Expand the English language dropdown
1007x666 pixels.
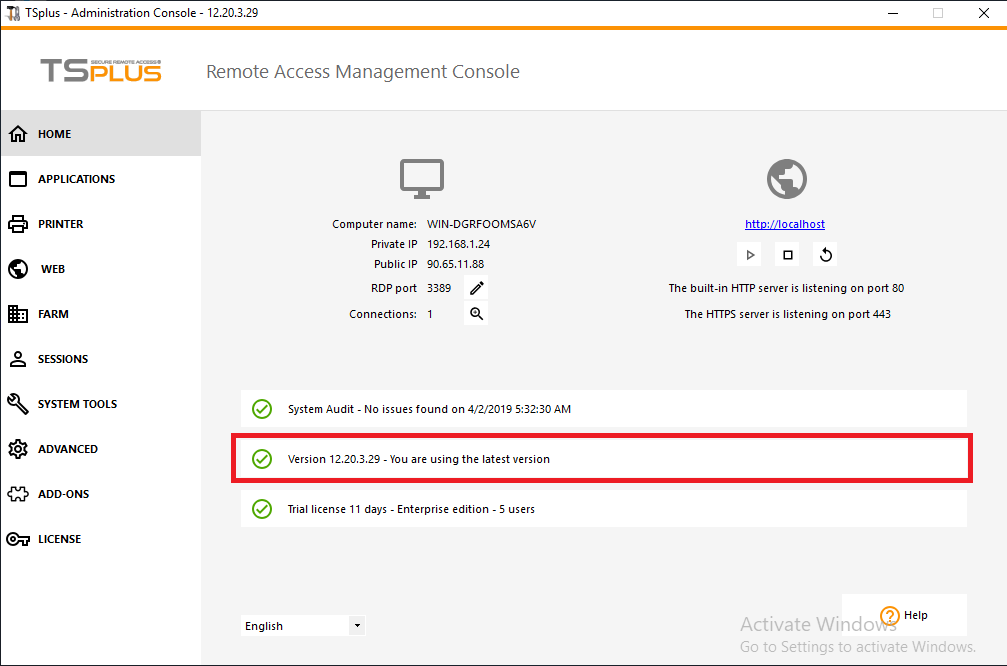[357, 626]
